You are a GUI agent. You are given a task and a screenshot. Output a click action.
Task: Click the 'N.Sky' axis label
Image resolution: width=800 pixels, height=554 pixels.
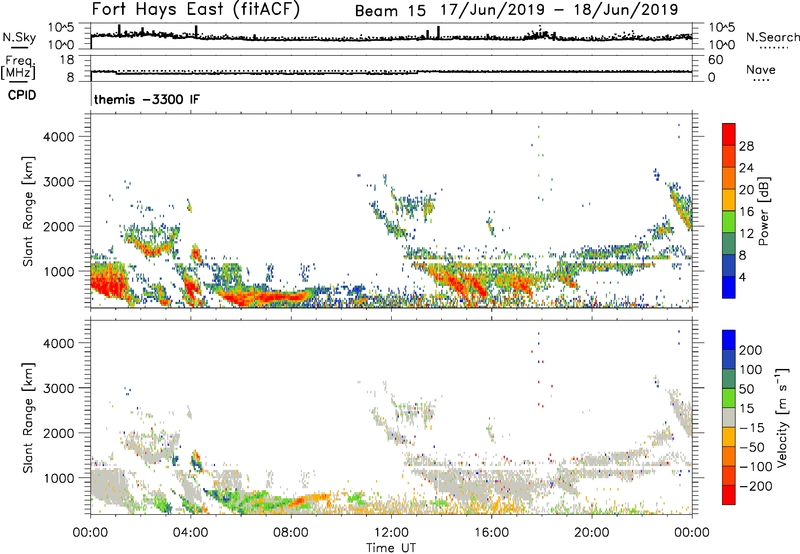coord(19,37)
